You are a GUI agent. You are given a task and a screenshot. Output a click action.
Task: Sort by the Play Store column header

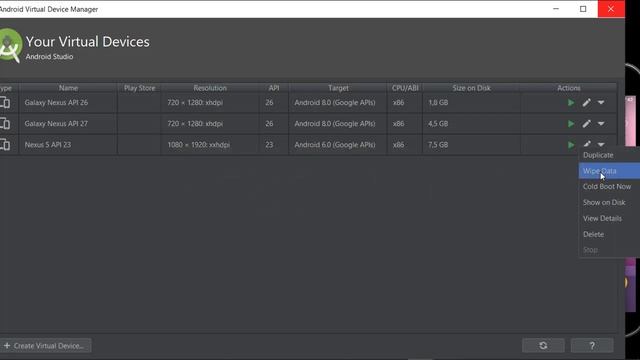(x=140, y=88)
